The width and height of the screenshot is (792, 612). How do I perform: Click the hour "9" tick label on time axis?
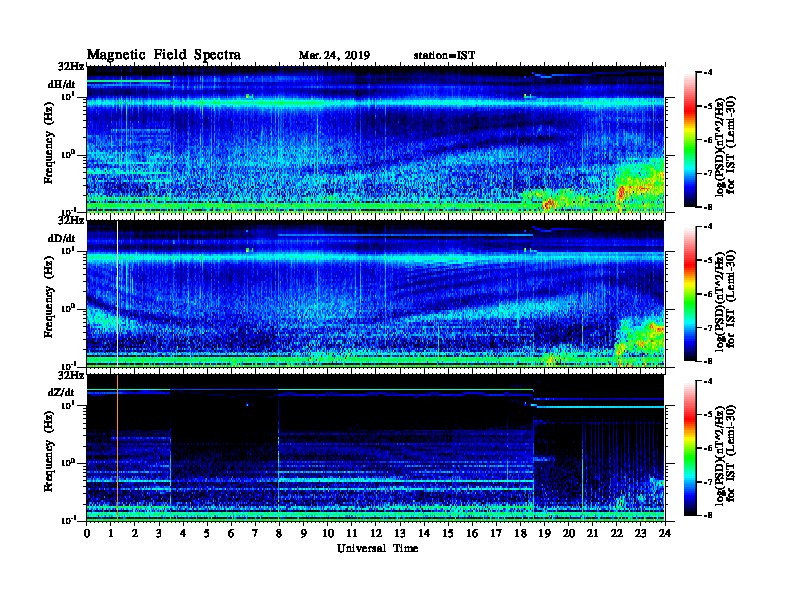pyautogui.click(x=304, y=533)
